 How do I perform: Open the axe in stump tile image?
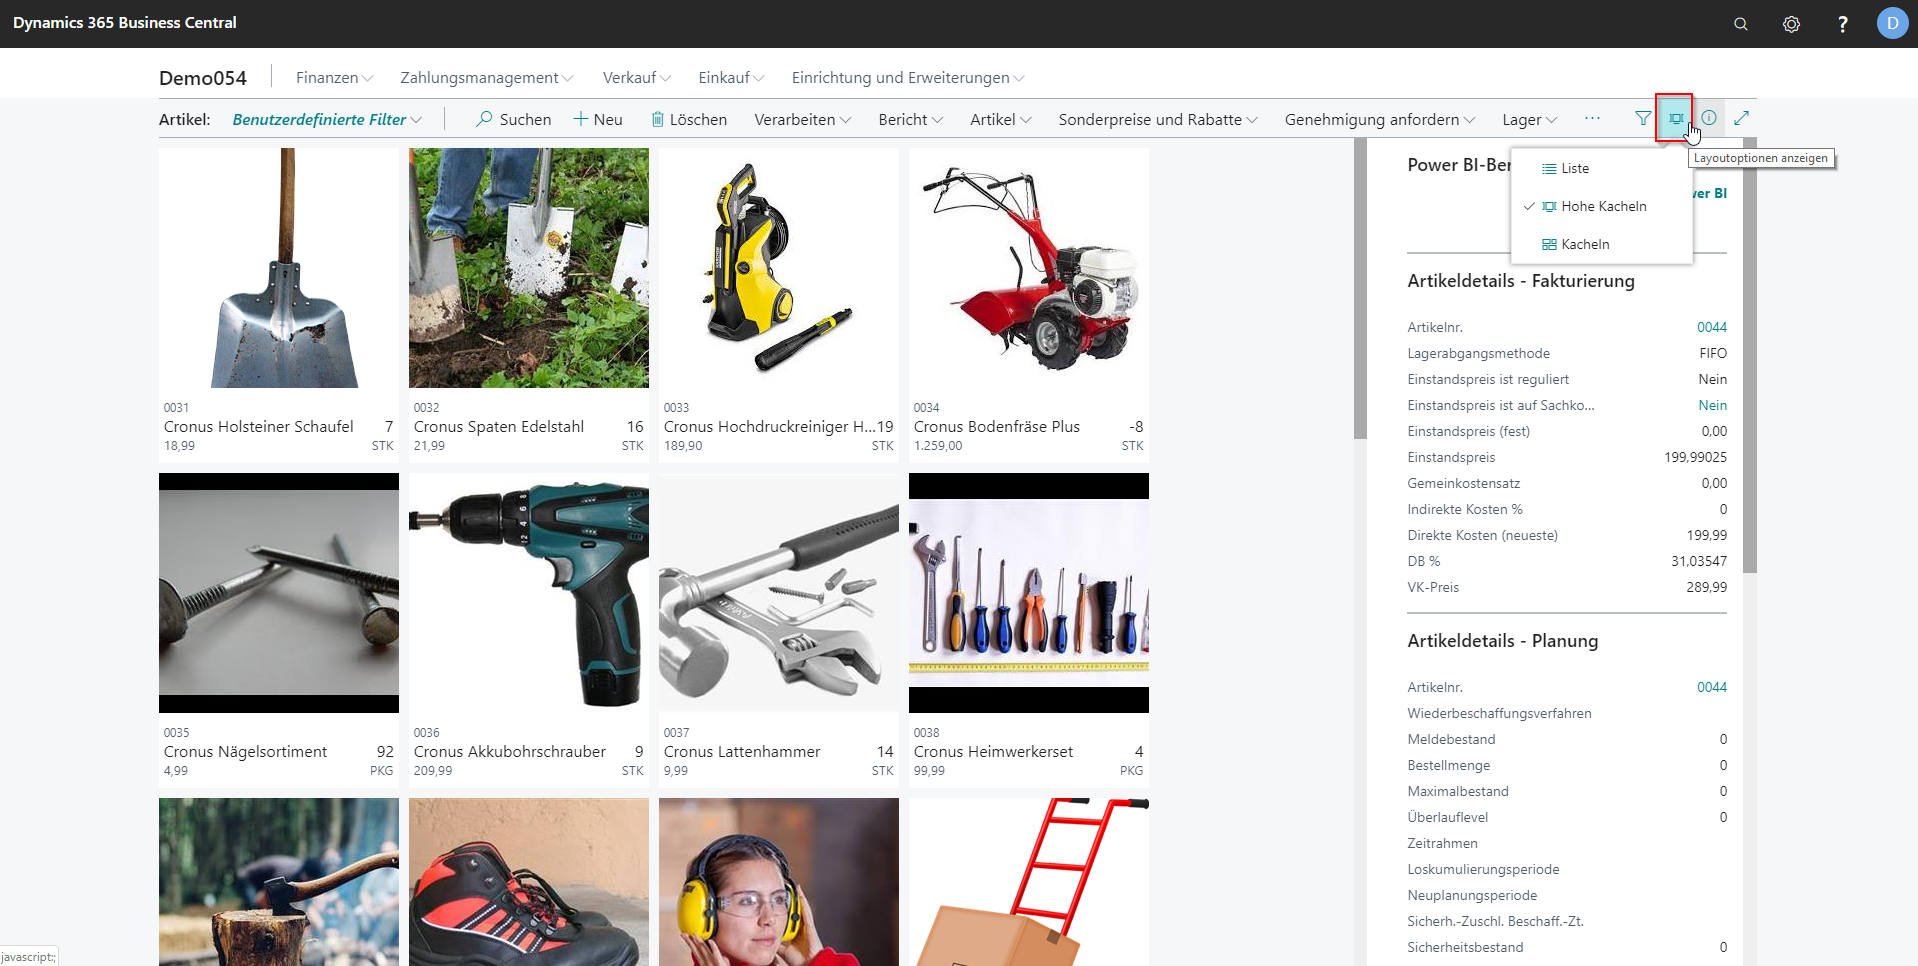pyautogui.click(x=279, y=882)
